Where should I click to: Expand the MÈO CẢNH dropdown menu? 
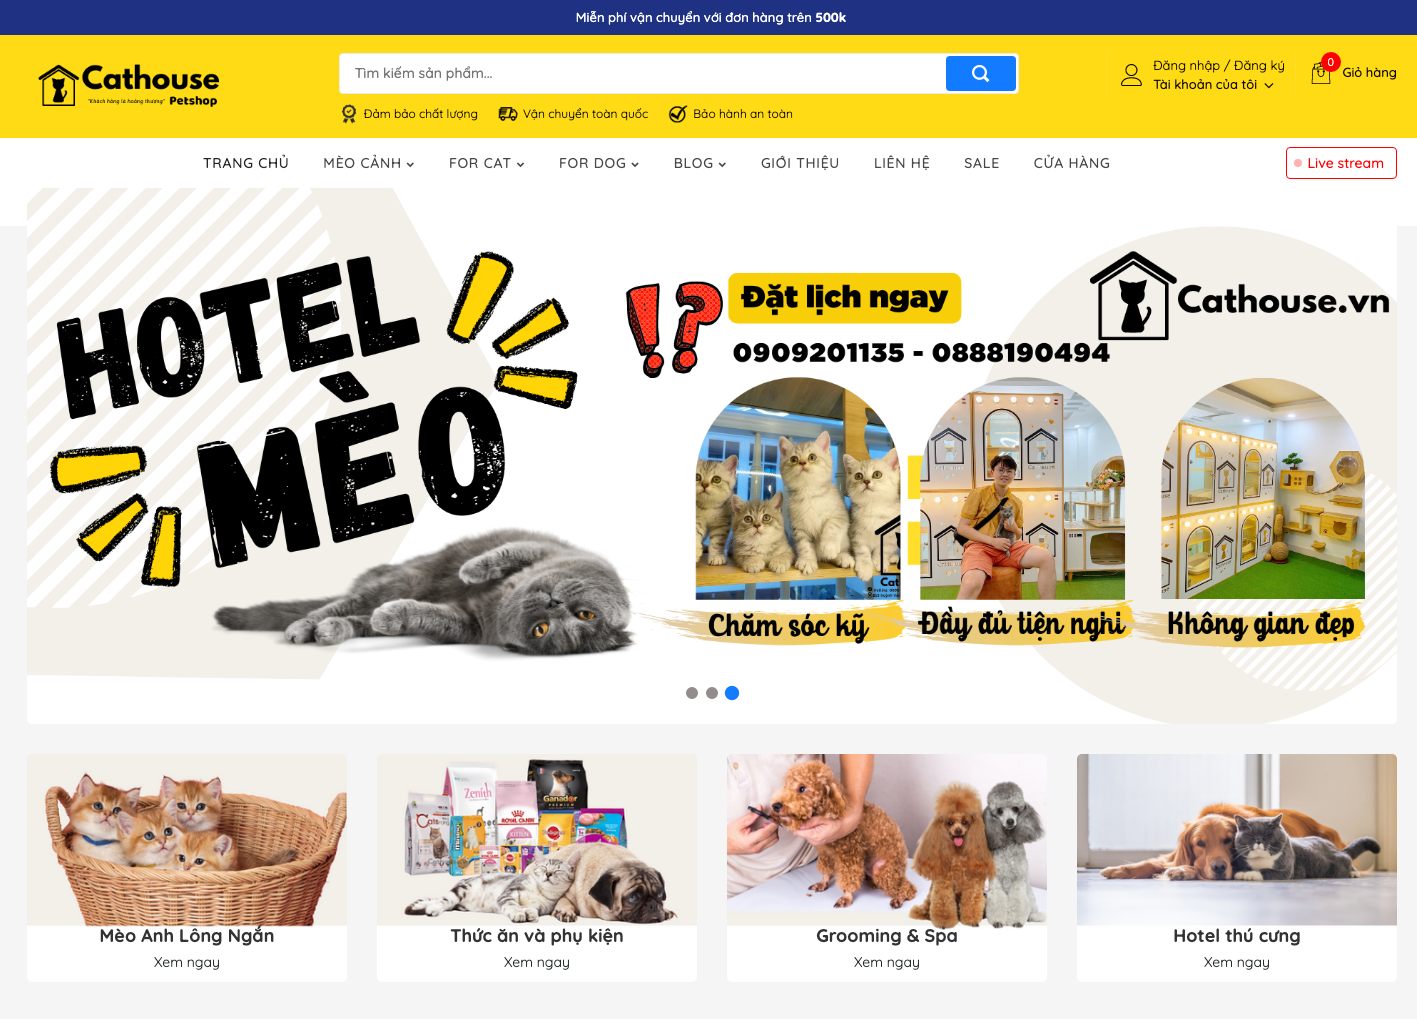[x=369, y=163]
